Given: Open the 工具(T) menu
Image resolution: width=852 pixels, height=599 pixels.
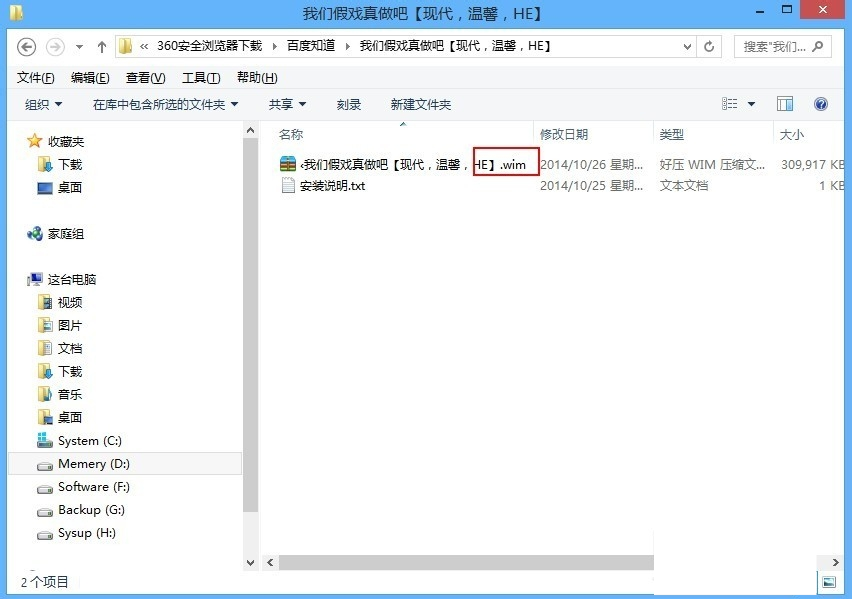Looking at the screenshot, I should [200, 78].
